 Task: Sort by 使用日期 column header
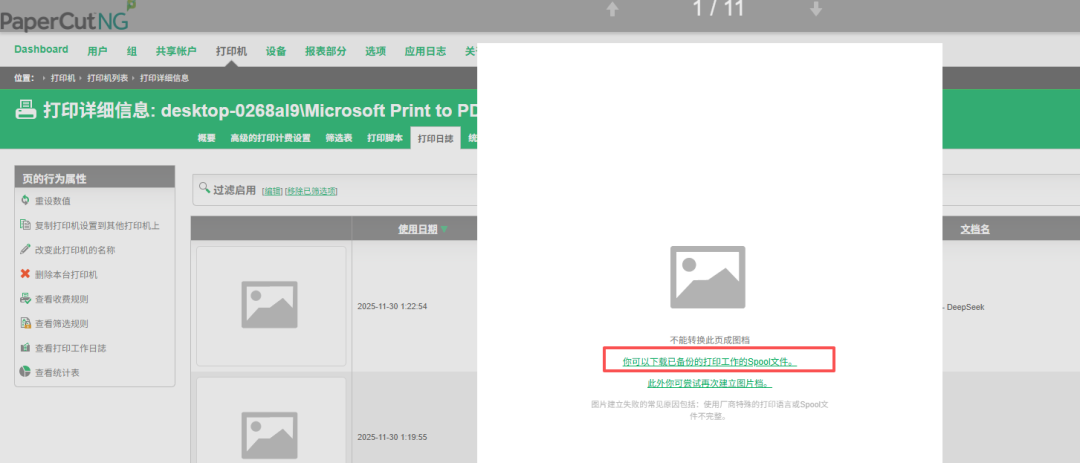pos(418,229)
